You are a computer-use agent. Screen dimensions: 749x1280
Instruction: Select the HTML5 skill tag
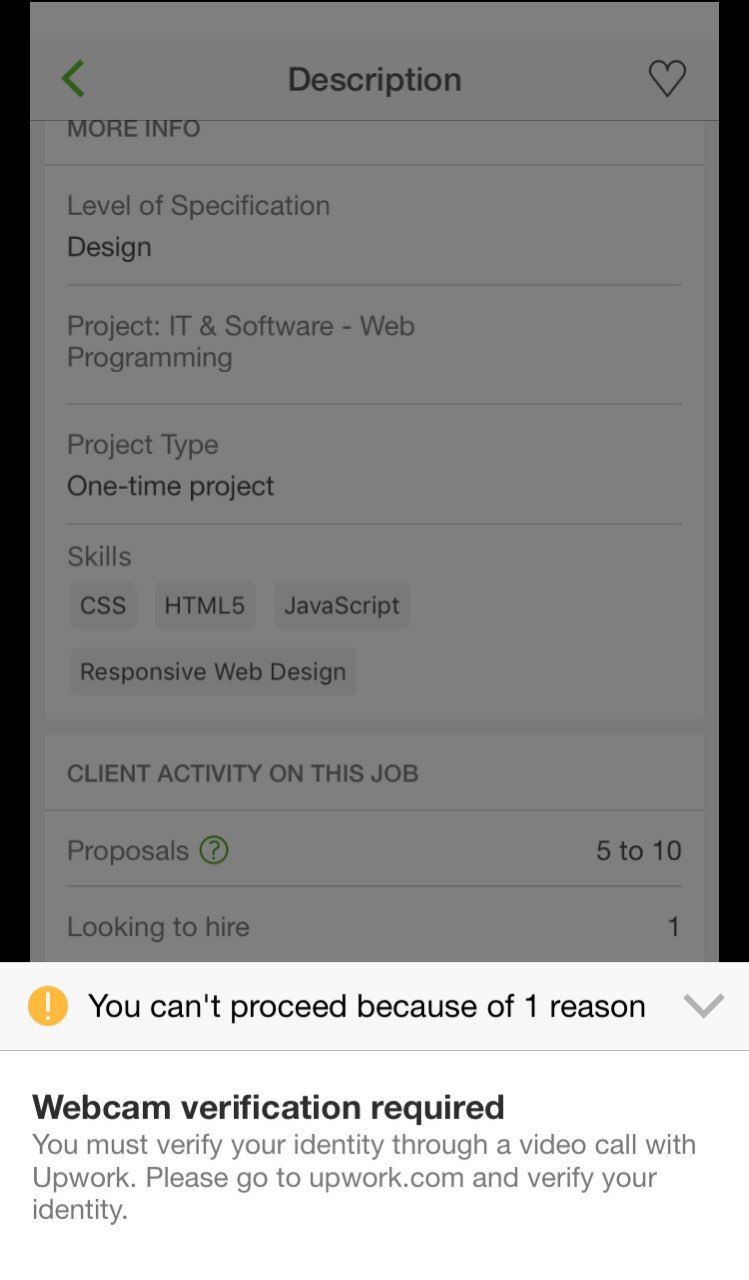(204, 605)
